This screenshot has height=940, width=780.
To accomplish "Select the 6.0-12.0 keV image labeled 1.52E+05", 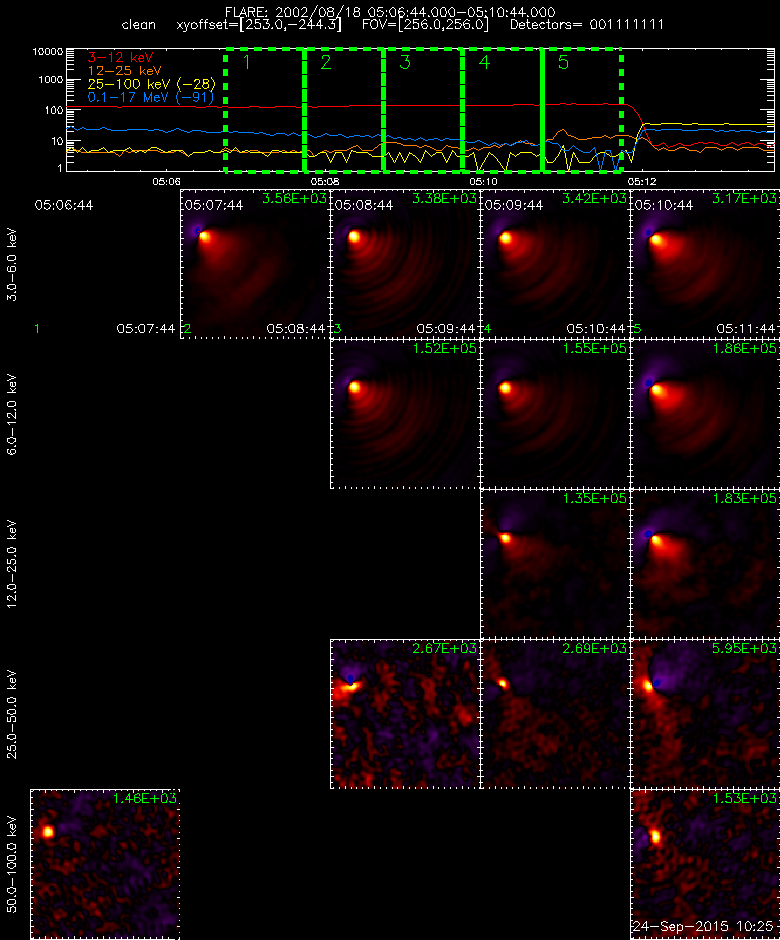I will (405, 414).
